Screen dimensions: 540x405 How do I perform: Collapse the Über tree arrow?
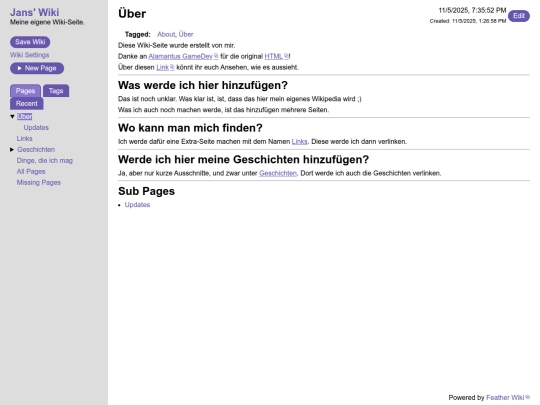[x=12, y=117]
